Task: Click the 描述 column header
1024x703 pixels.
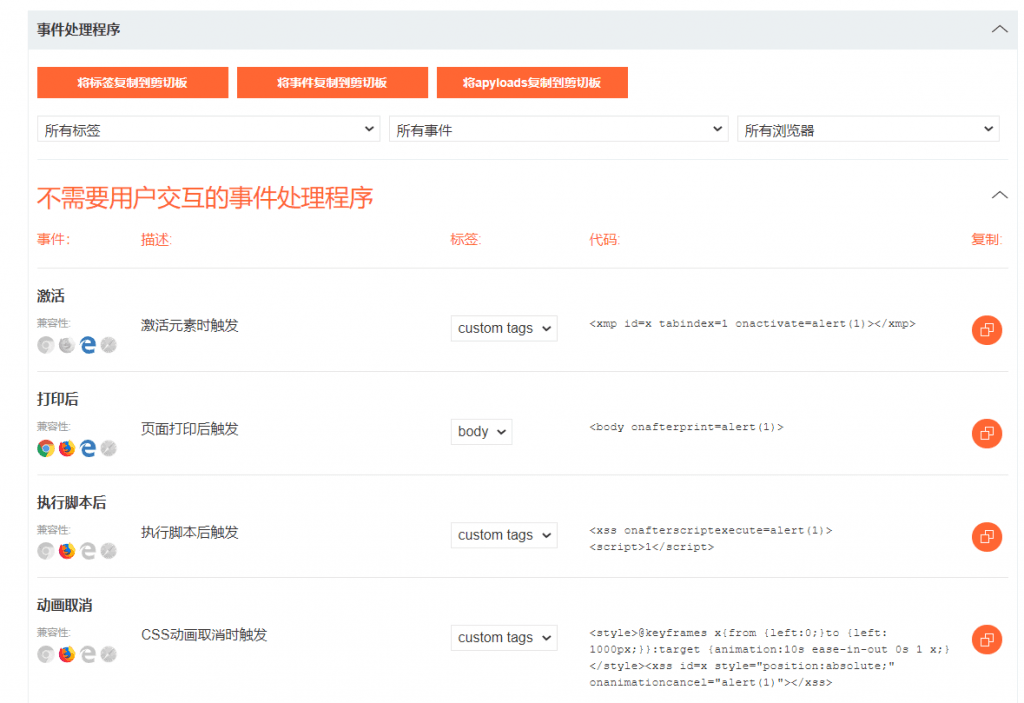Action: (157, 240)
